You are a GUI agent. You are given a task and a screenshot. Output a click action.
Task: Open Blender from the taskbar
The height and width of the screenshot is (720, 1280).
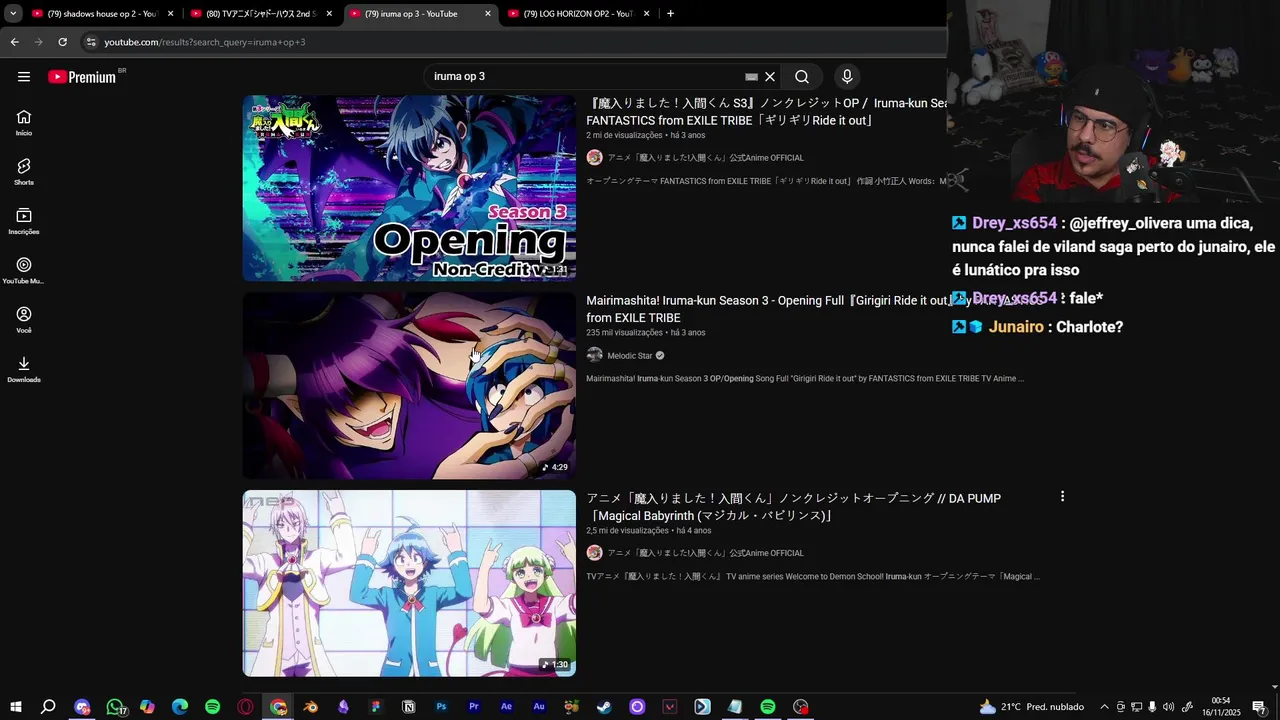tap(311, 707)
